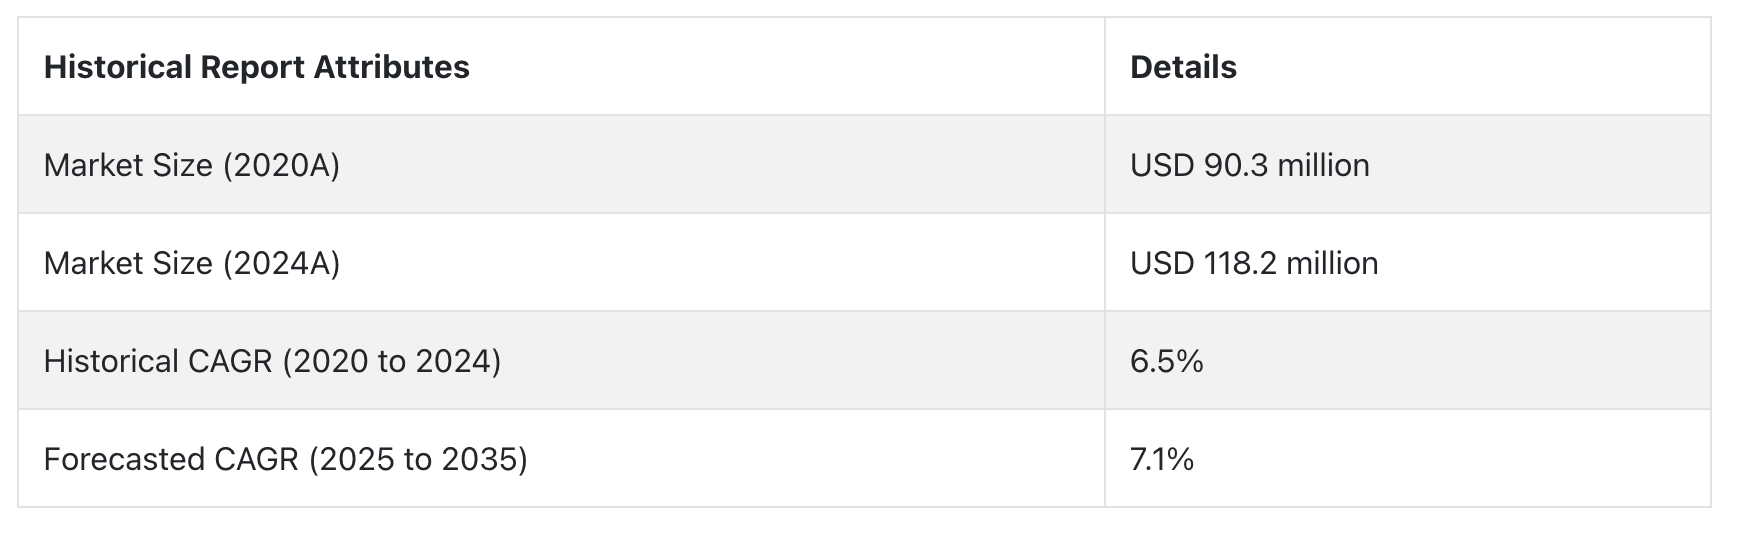Click the 2020A text in first row
Screen dimensions: 1746x534
(281, 165)
